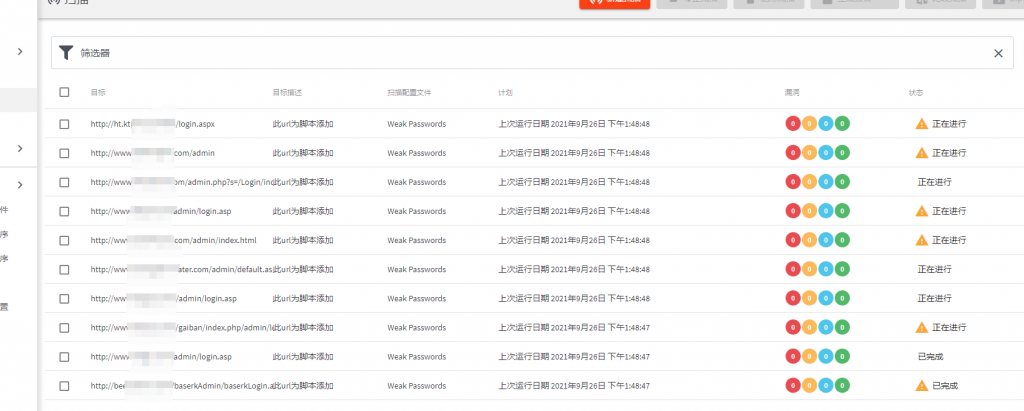Image resolution: width=1024 pixels, height=411 pixels.
Task: Click blue low-severity badge in admin.php?s=/Login row
Action: [x=825, y=182]
